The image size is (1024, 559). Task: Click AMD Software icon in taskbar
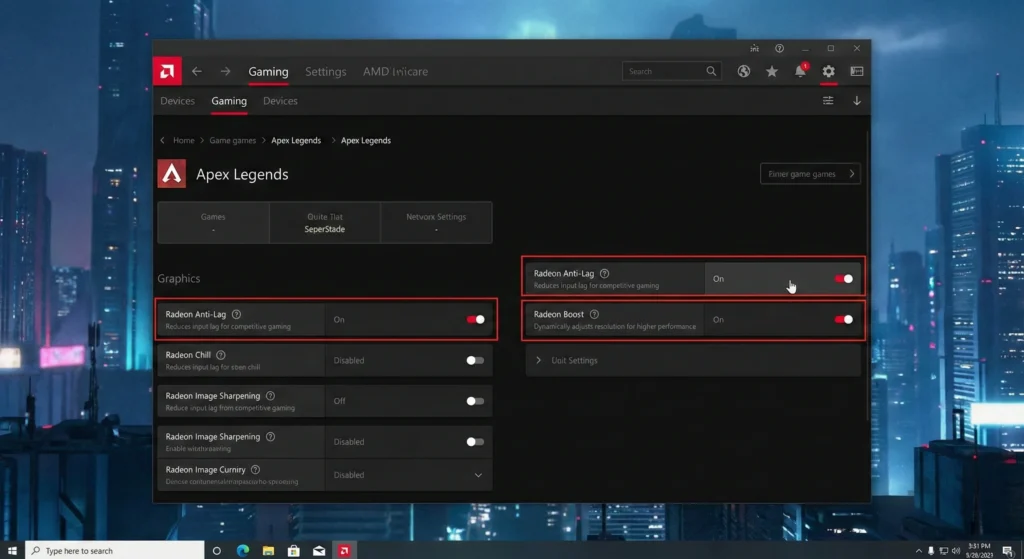point(344,551)
